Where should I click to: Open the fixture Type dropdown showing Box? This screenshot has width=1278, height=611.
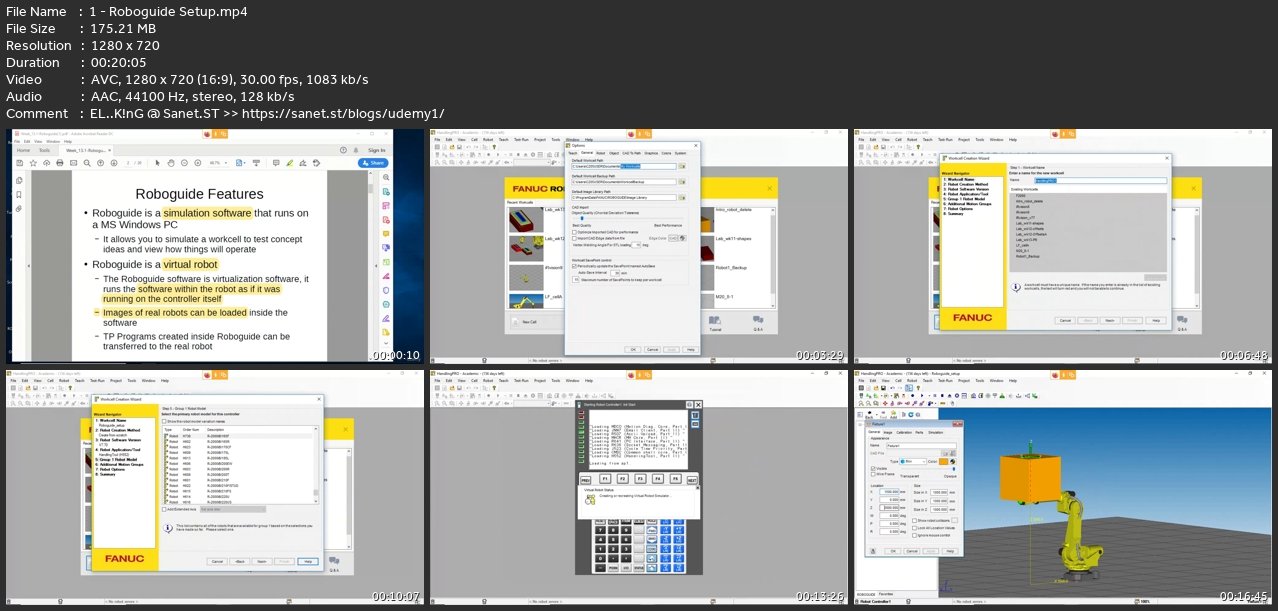coord(913,461)
